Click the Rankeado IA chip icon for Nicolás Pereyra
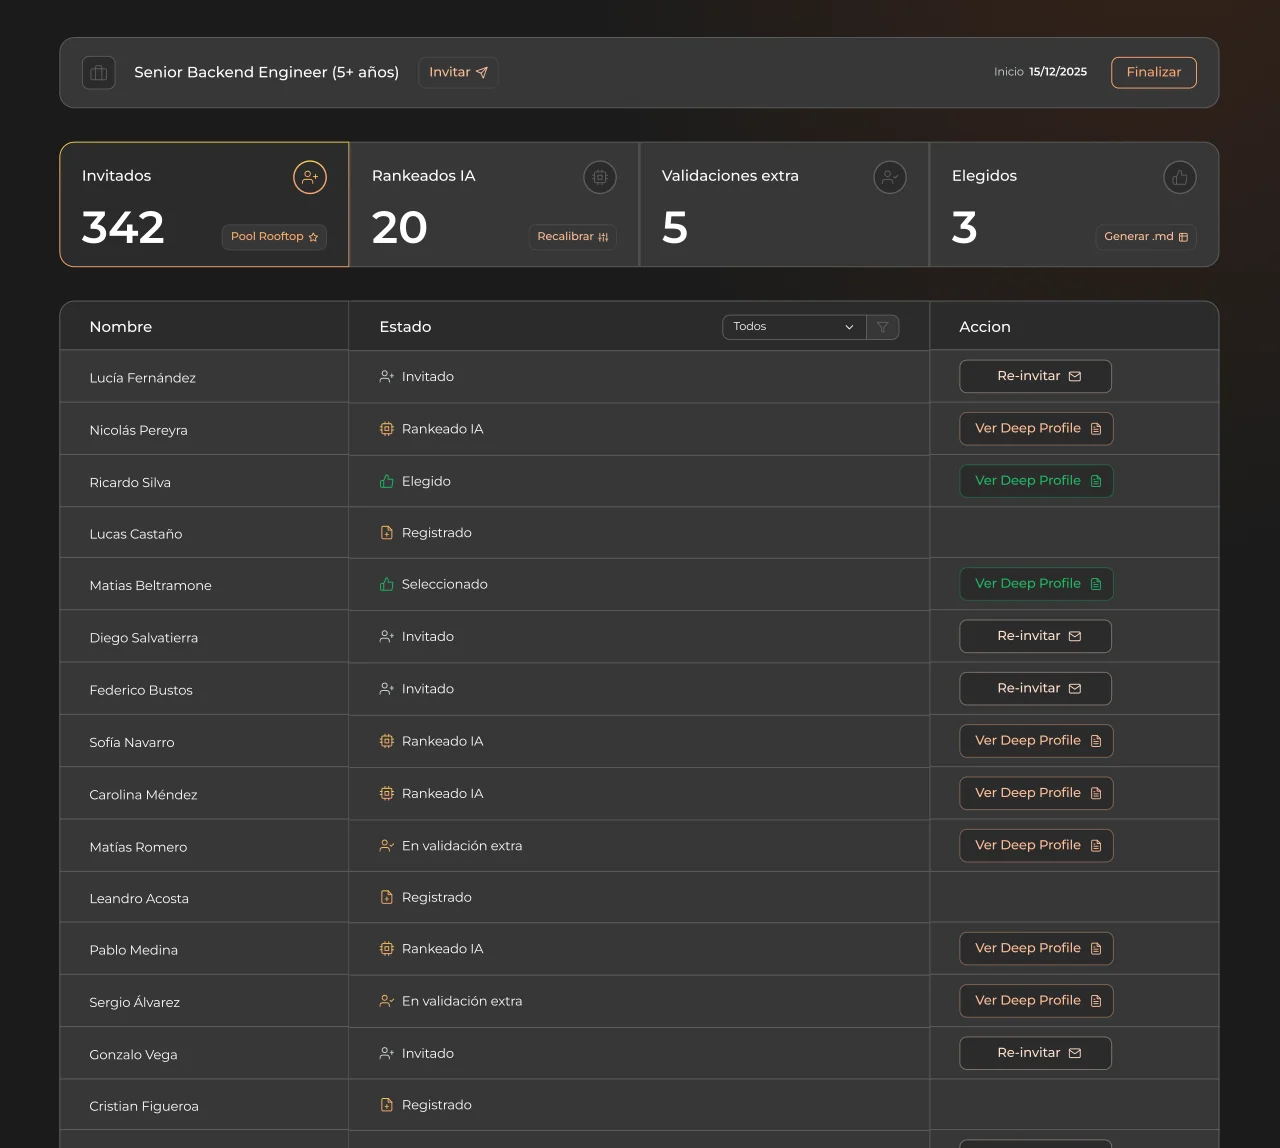The image size is (1280, 1148). [387, 429]
